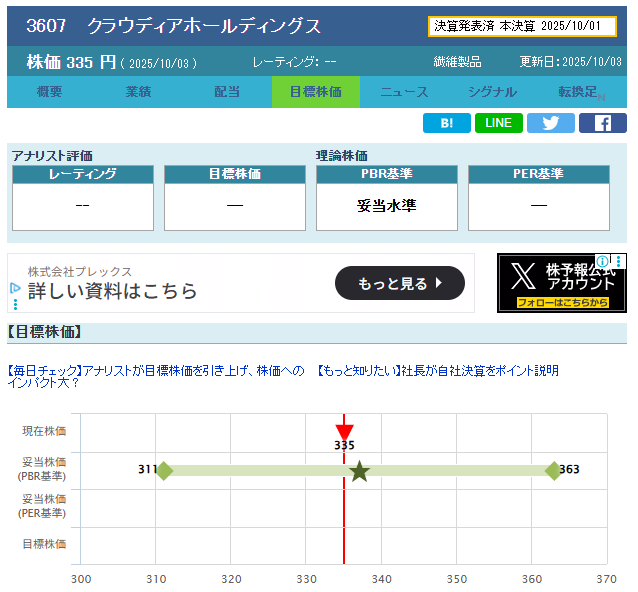
Task: Open the 配当 tab
Action: tap(227, 92)
